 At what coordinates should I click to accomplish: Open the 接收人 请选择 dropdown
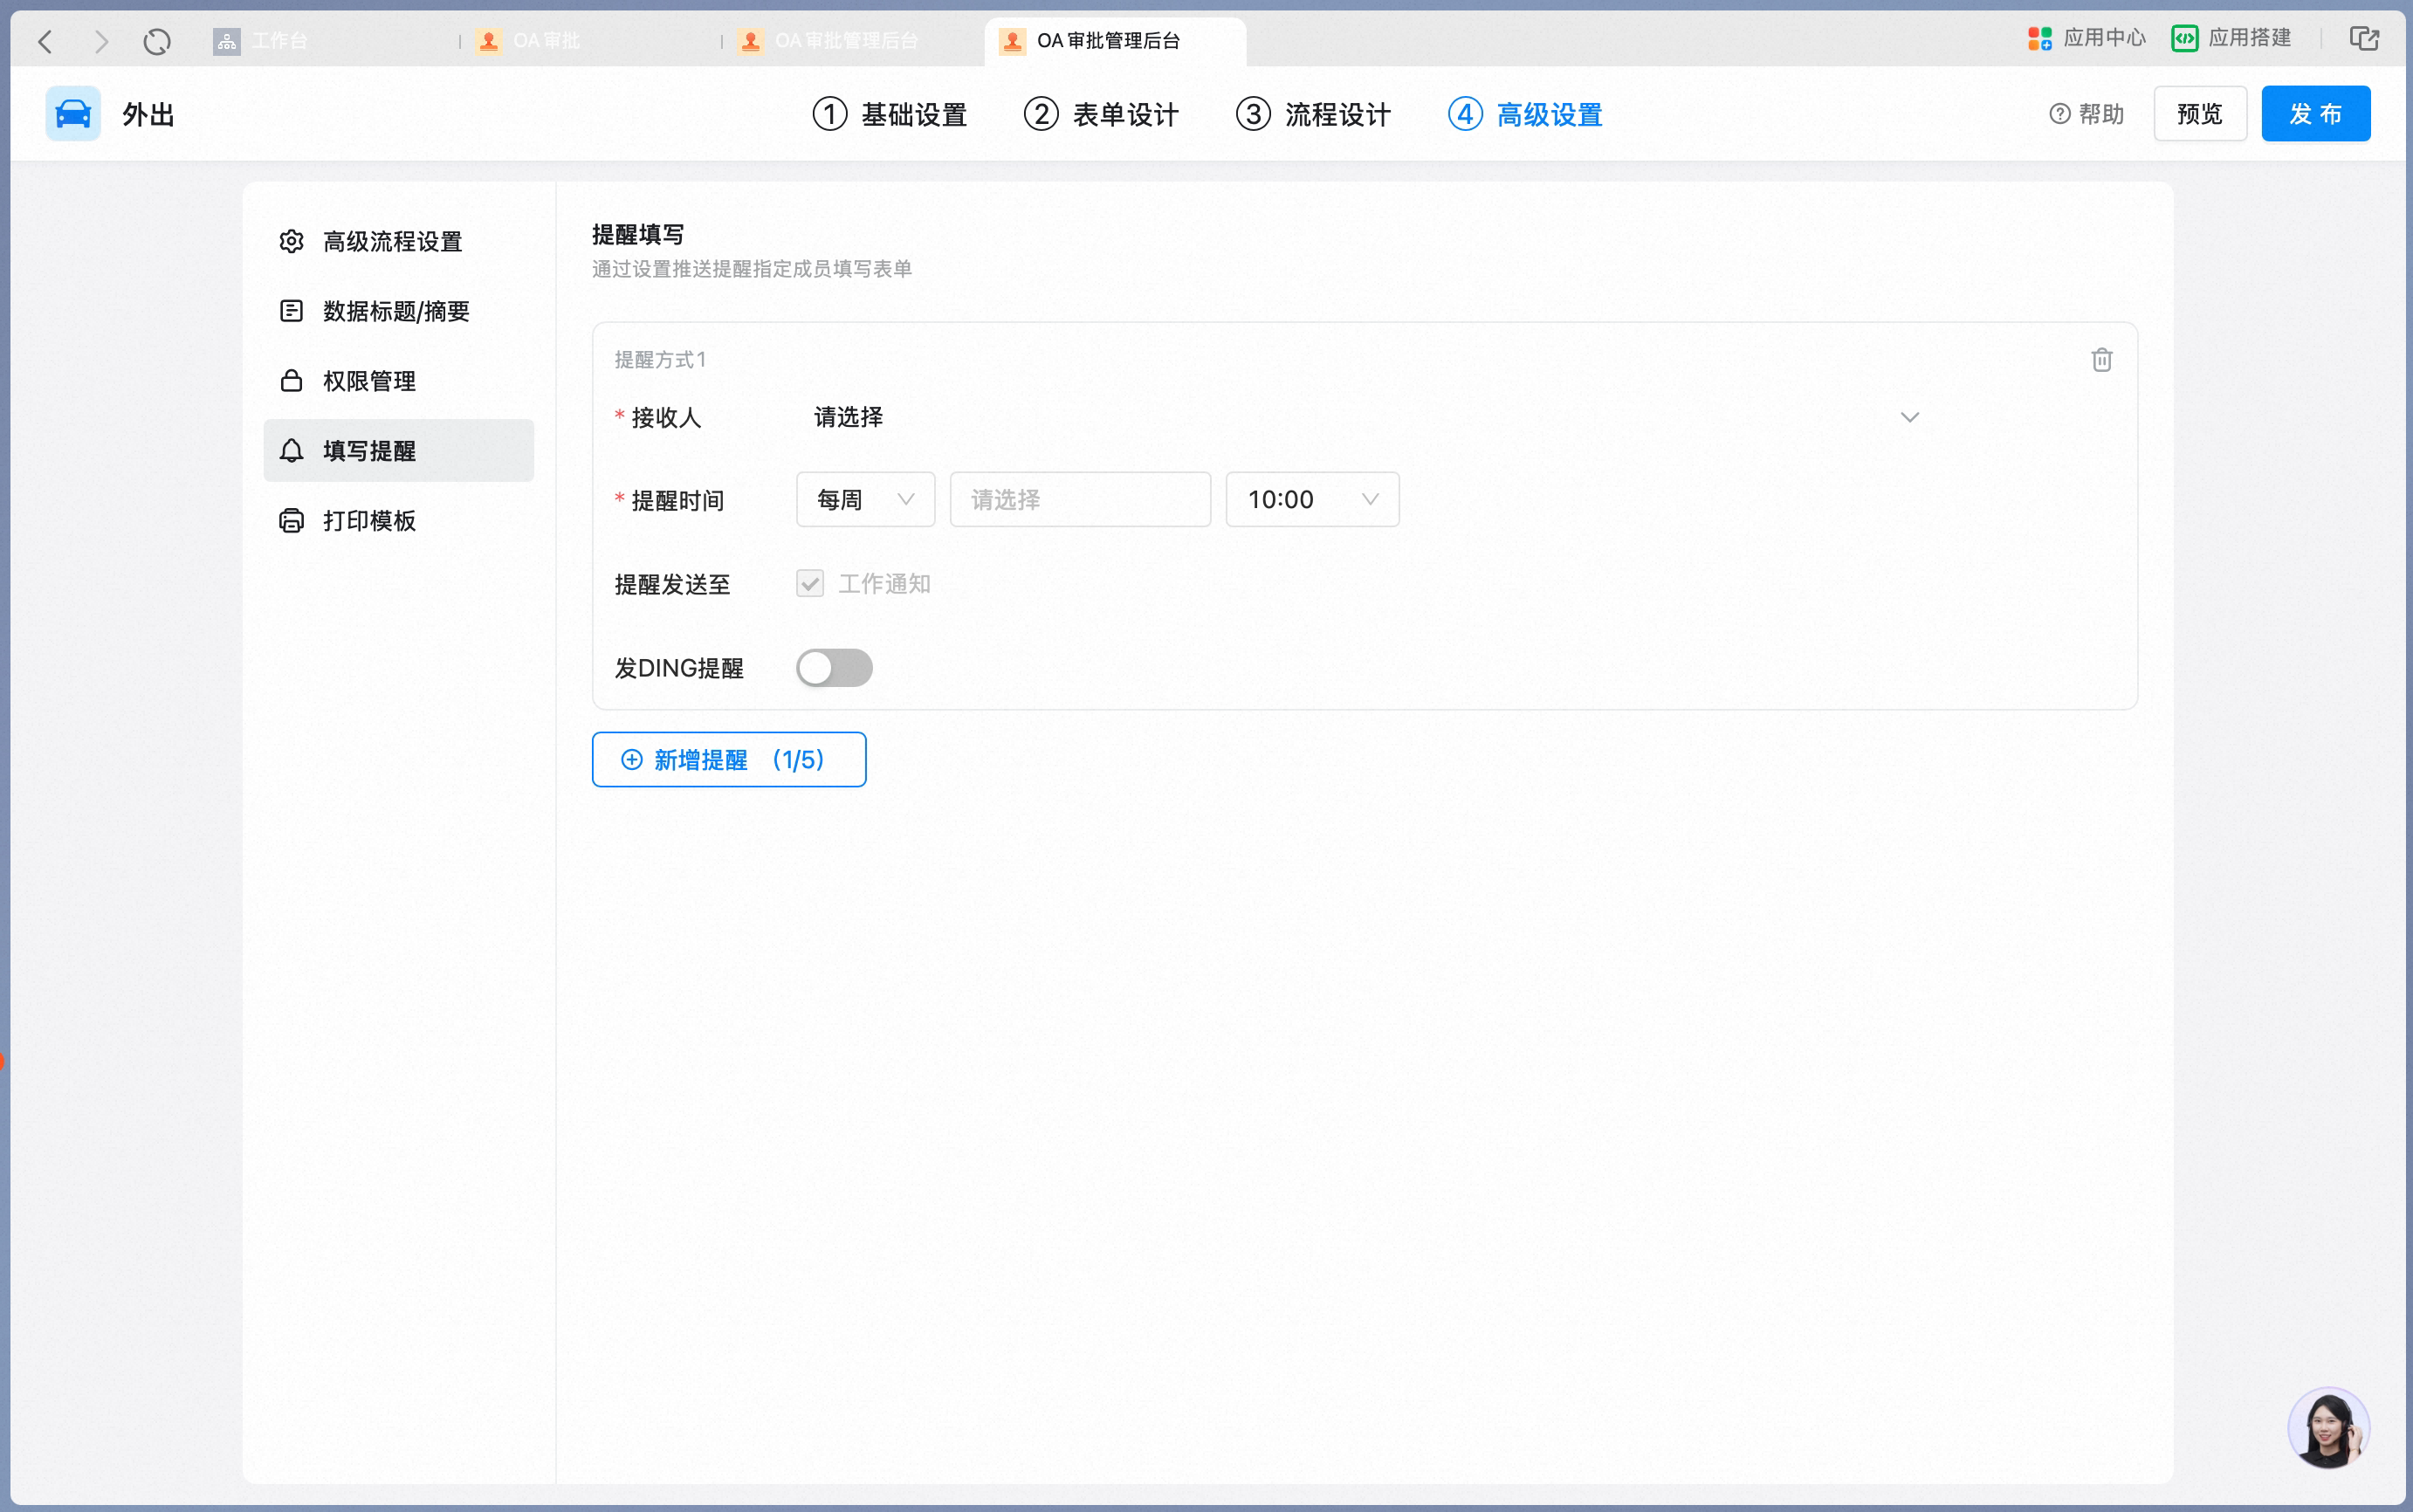pos(1366,417)
